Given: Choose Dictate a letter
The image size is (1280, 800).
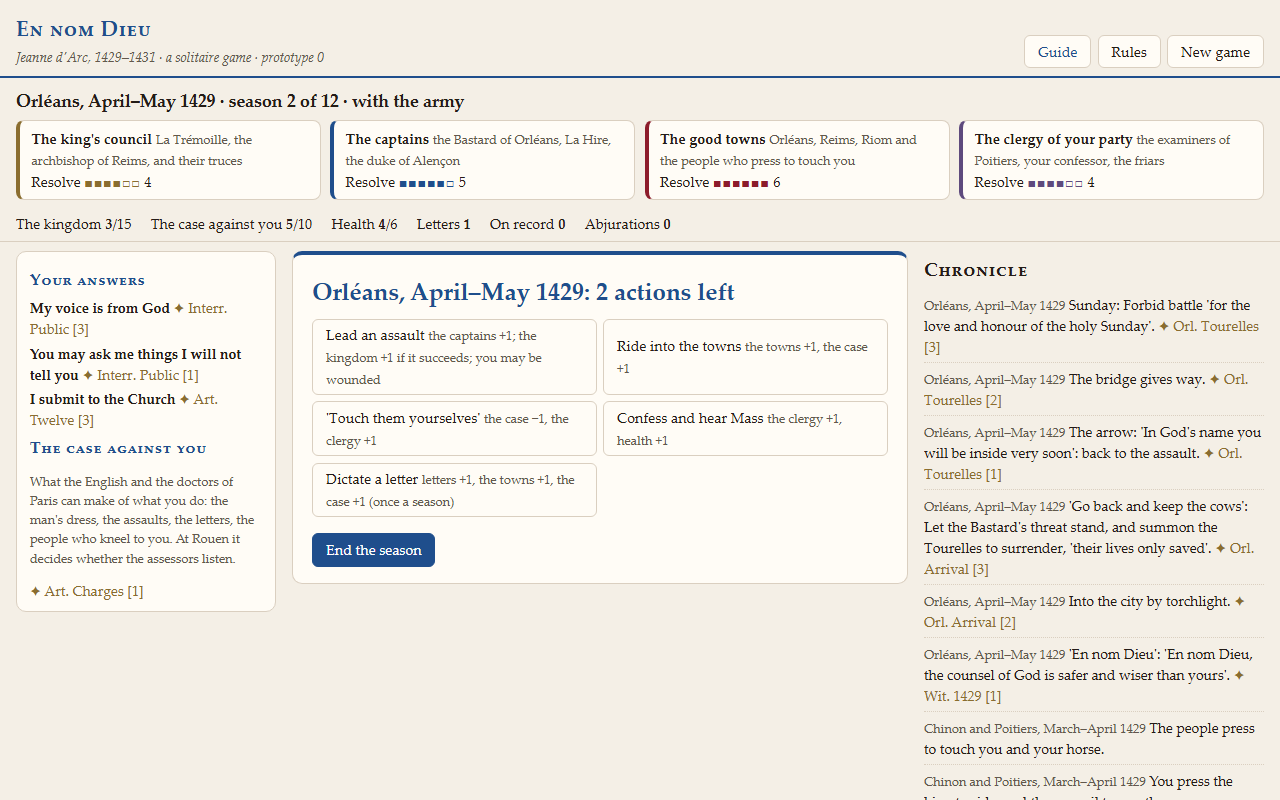Looking at the screenshot, I should point(454,490).
